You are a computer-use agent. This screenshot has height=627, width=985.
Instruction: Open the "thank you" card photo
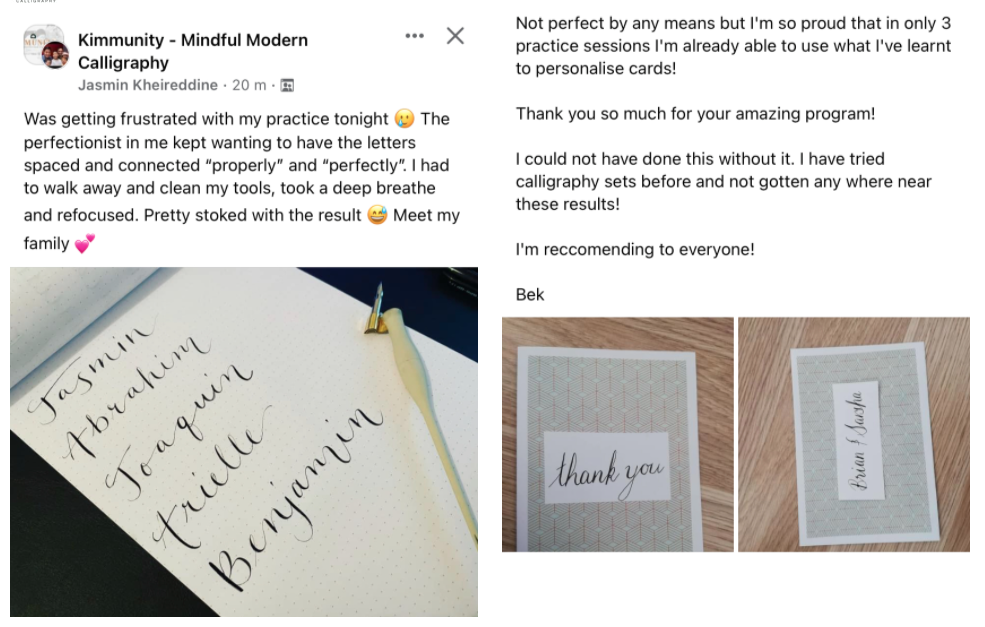(x=618, y=435)
